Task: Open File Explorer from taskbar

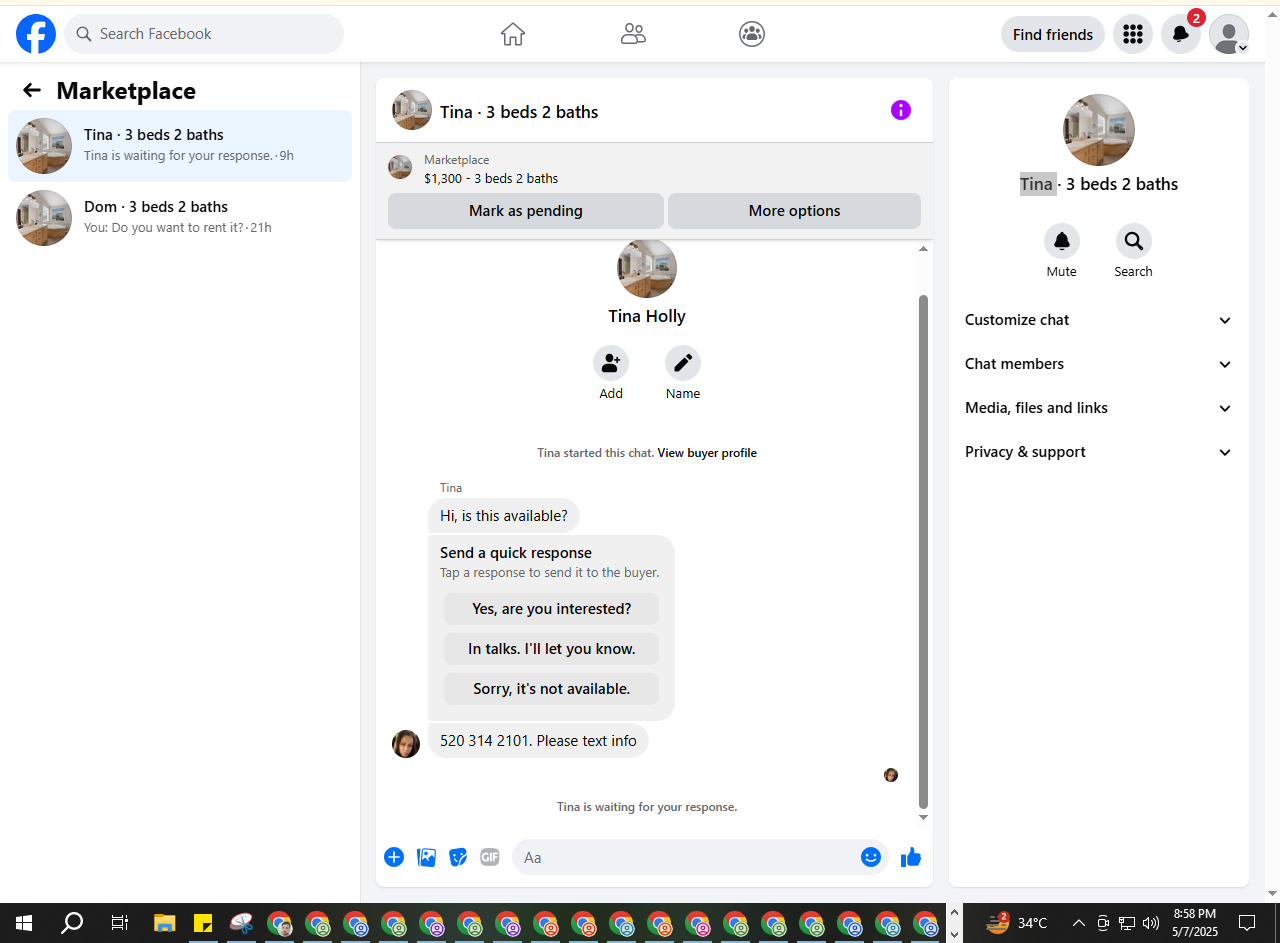Action: [165, 923]
